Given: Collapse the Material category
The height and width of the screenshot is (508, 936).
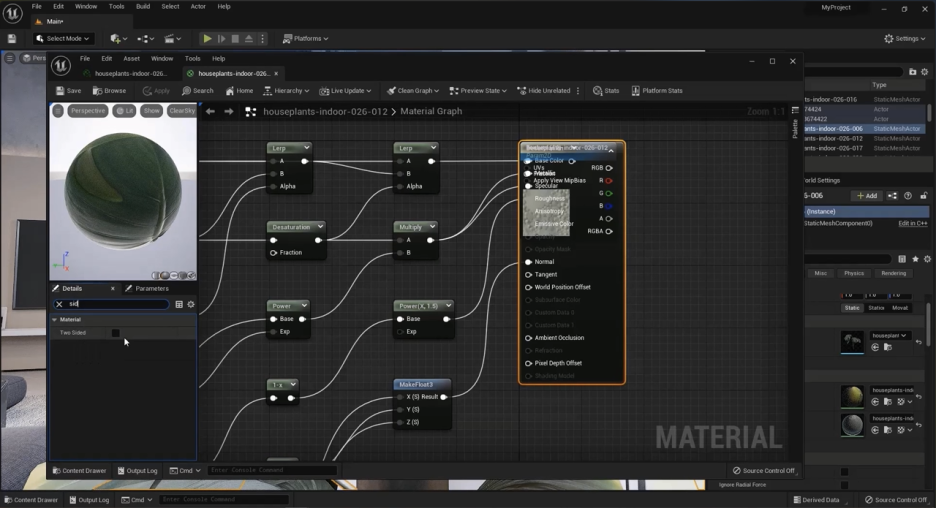Looking at the screenshot, I should click(x=54, y=320).
